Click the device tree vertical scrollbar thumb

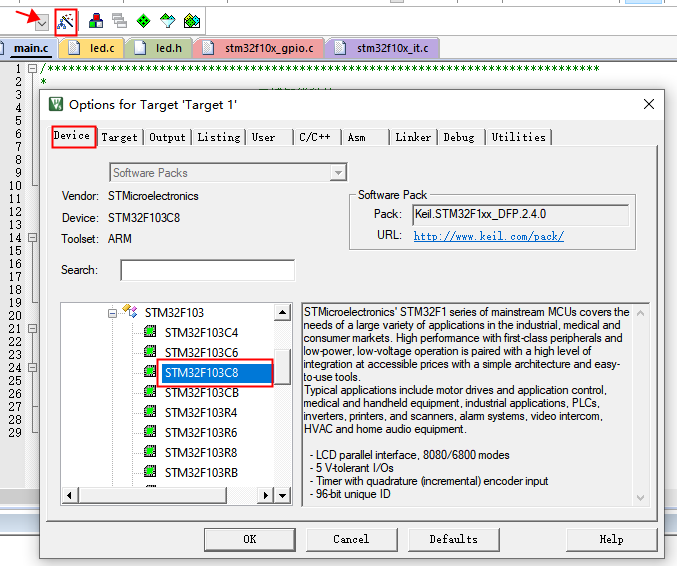(x=282, y=367)
